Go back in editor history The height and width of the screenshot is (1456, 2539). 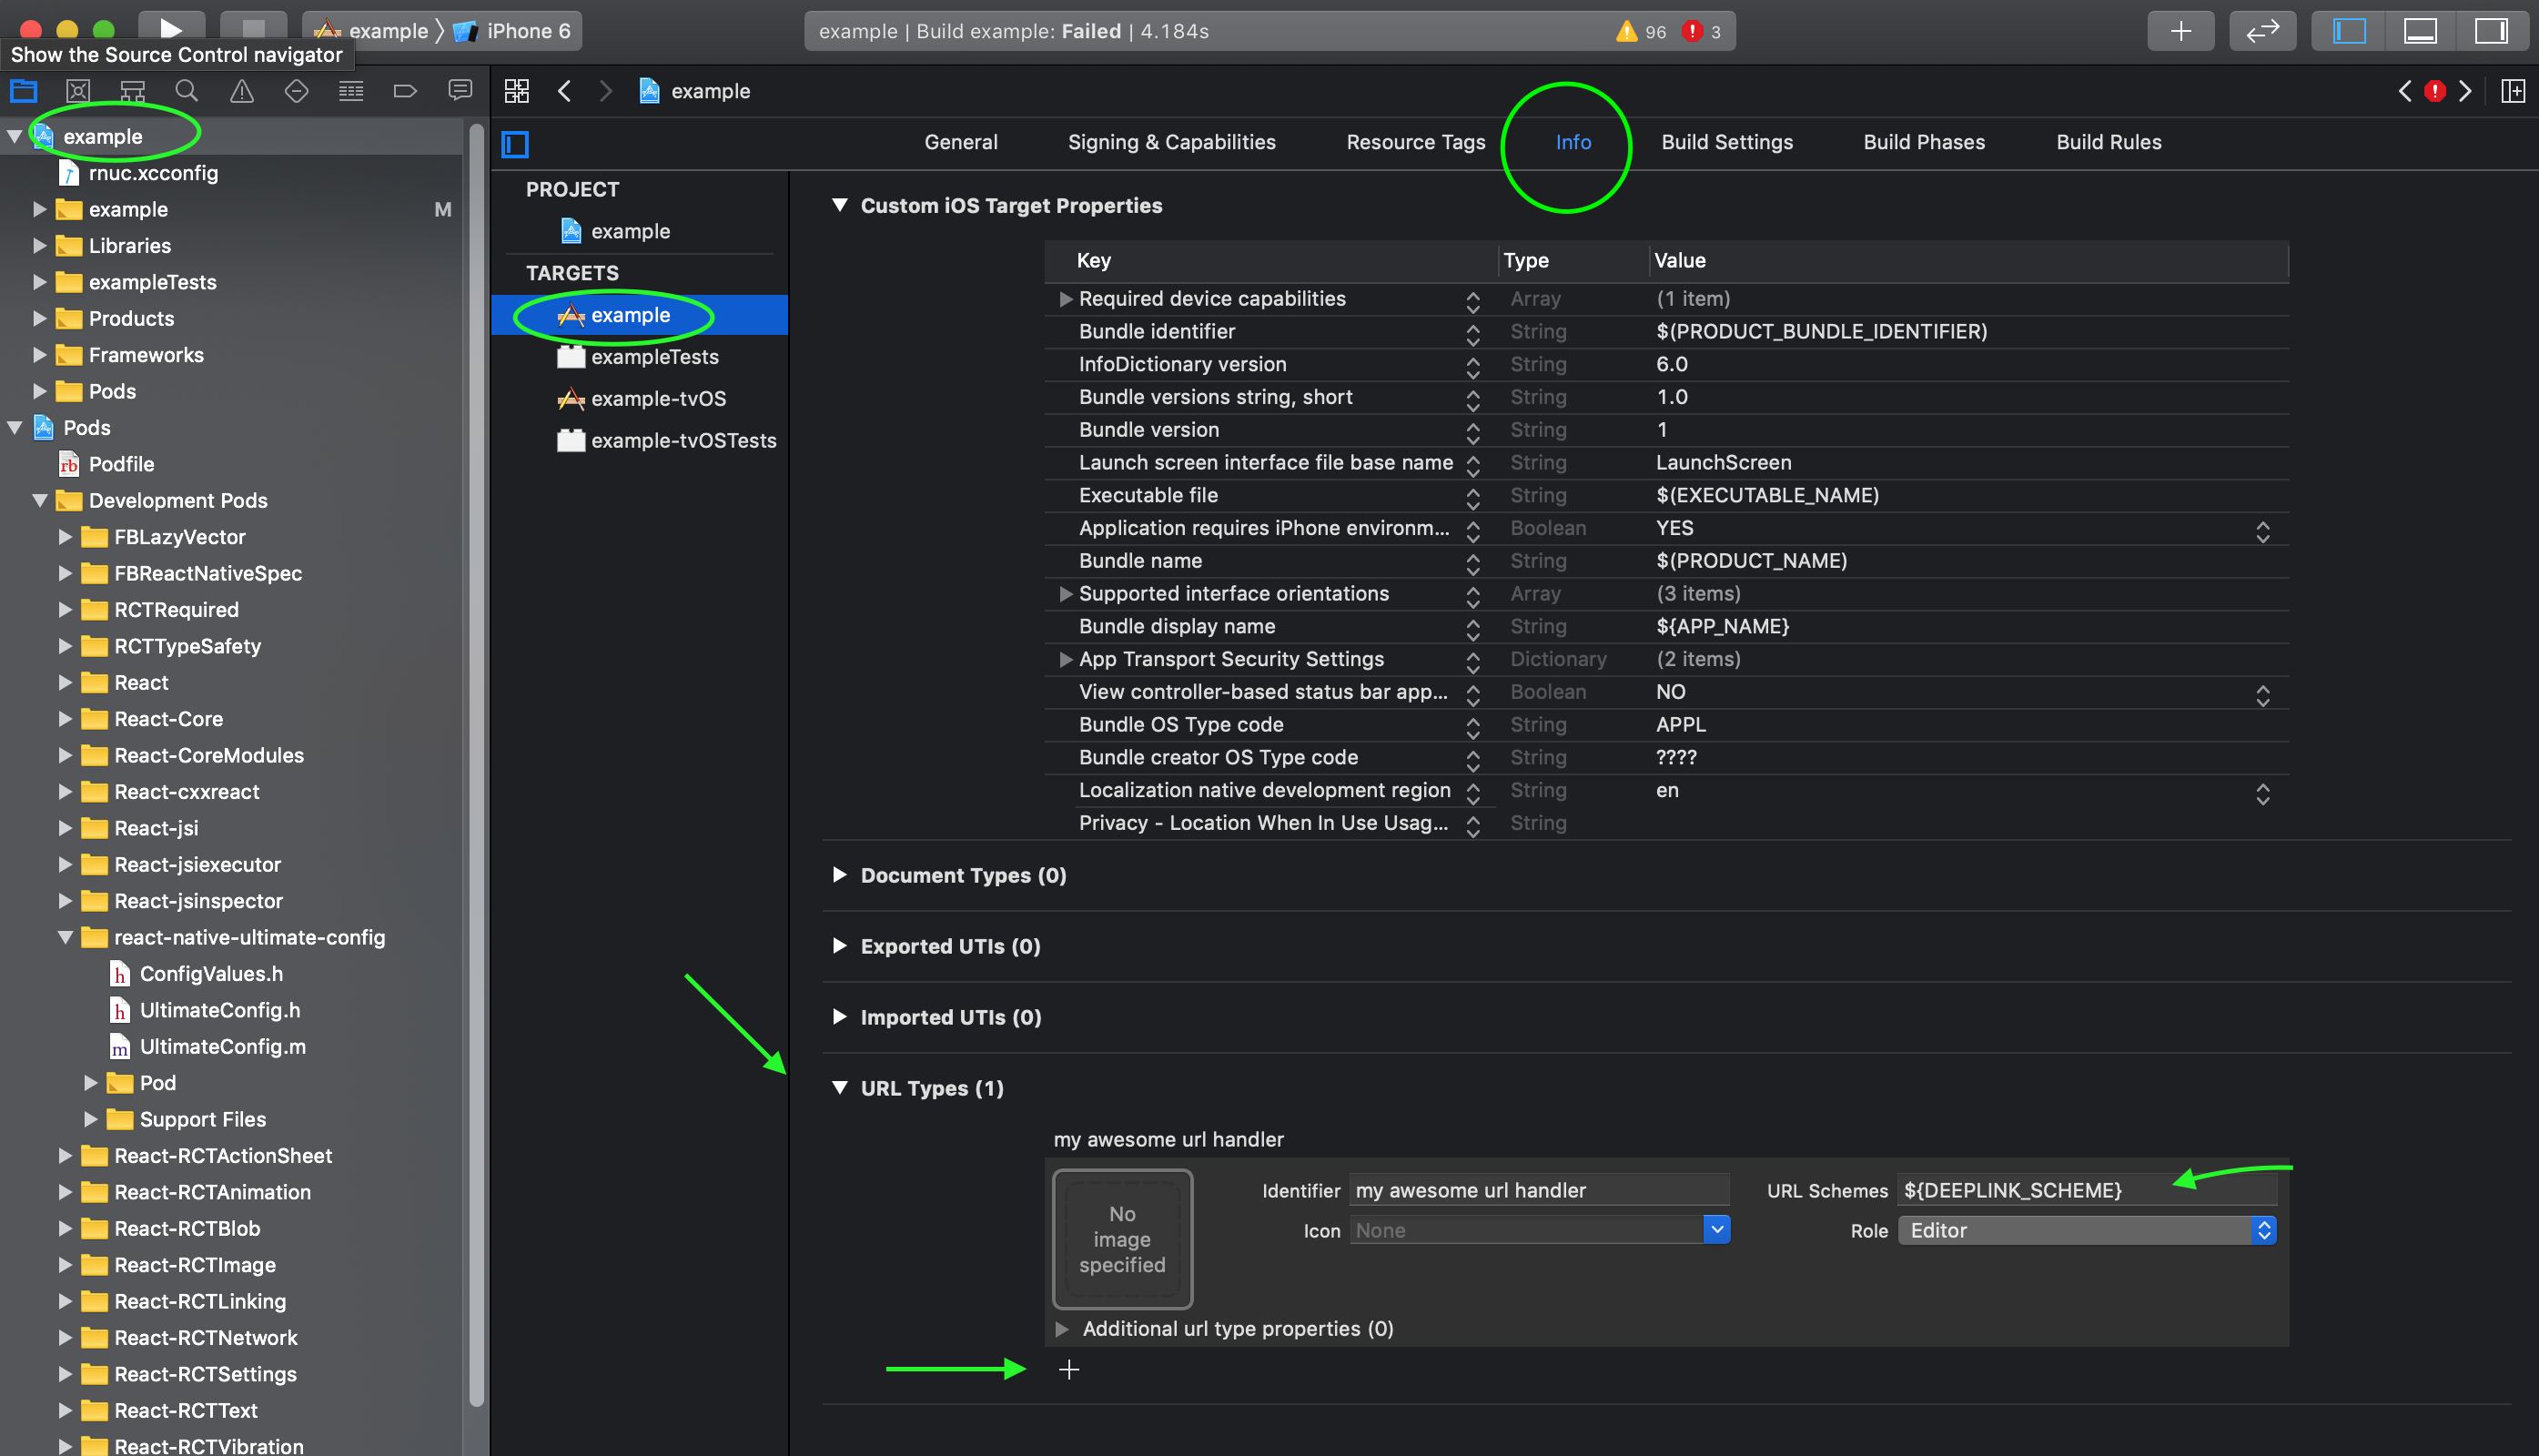coord(565,91)
